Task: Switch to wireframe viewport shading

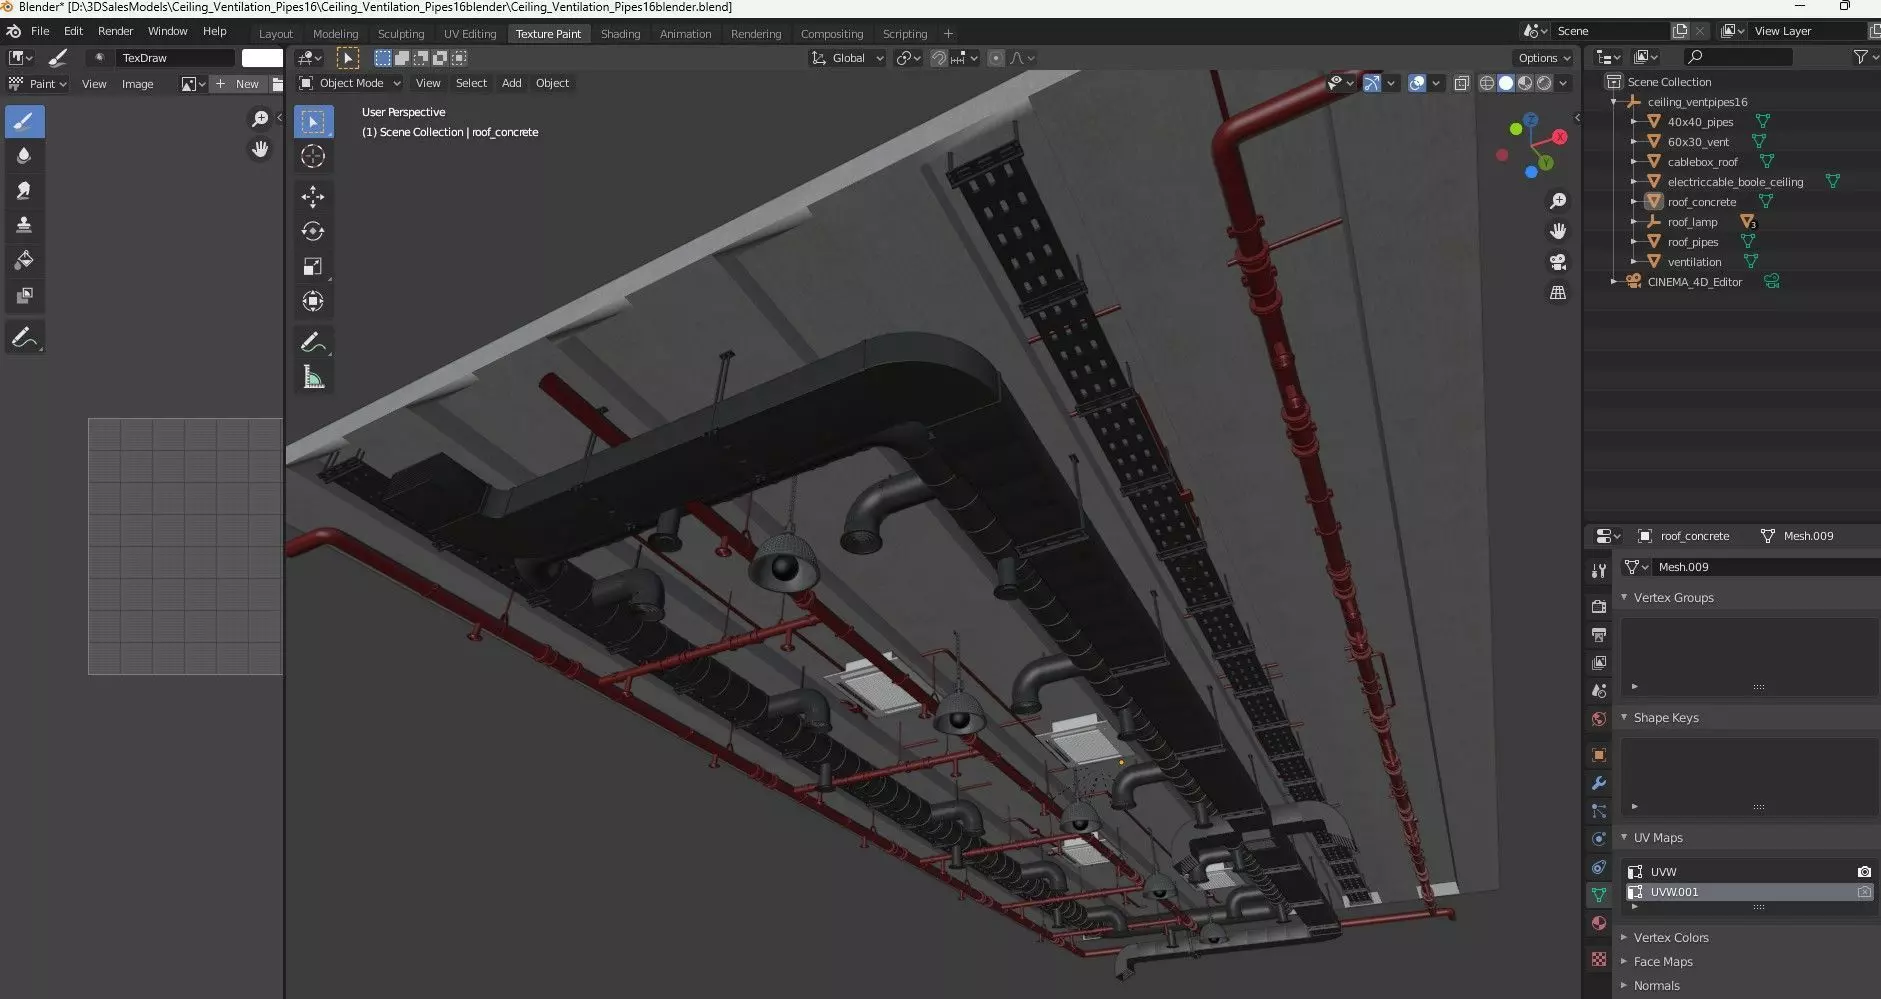Action: pyautogui.click(x=1487, y=83)
